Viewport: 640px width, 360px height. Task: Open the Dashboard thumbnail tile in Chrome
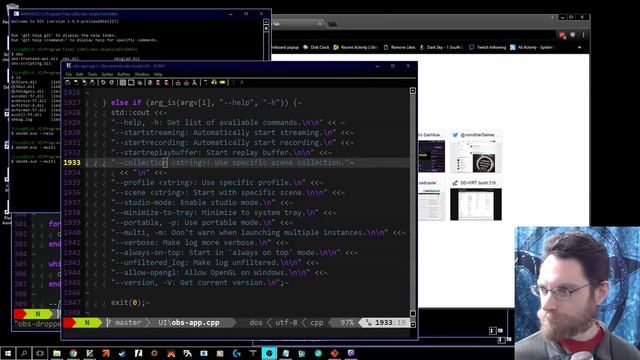(431, 152)
